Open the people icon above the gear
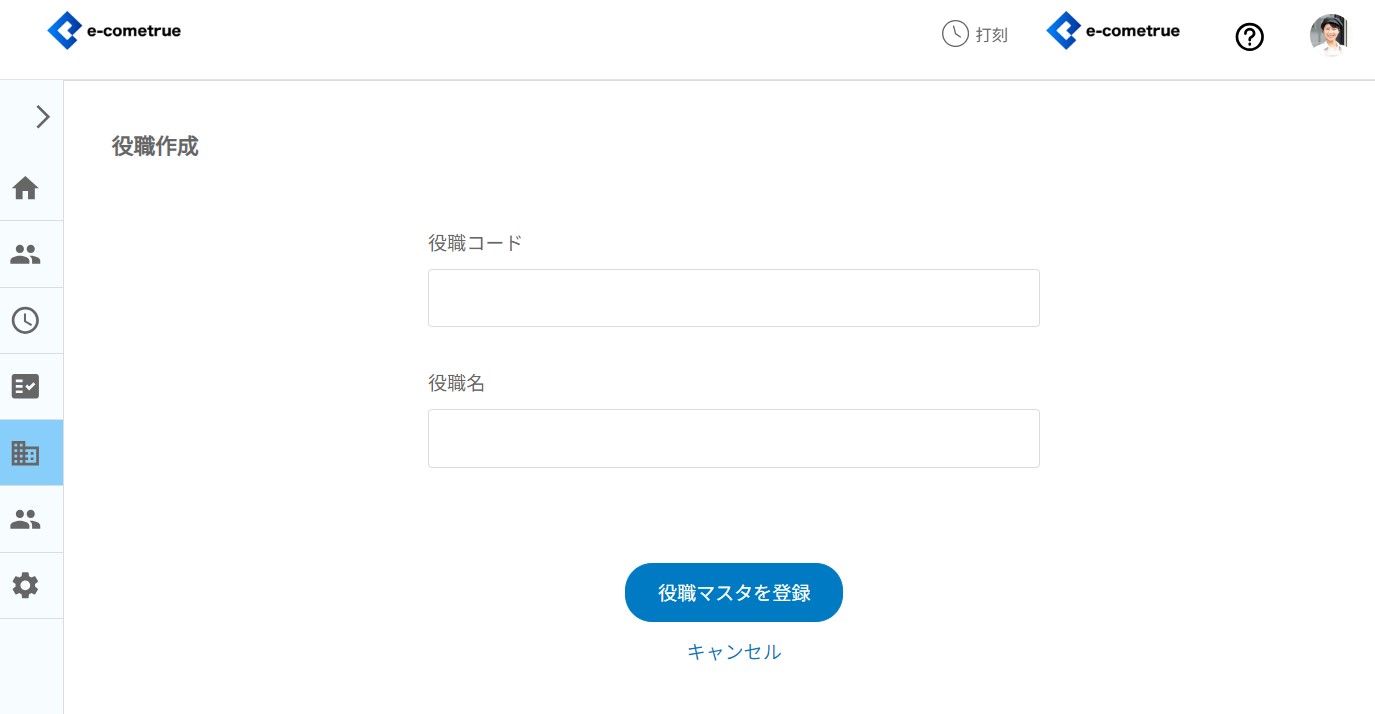The height and width of the screenshot is (714, 1375). [x=25, y=519]
